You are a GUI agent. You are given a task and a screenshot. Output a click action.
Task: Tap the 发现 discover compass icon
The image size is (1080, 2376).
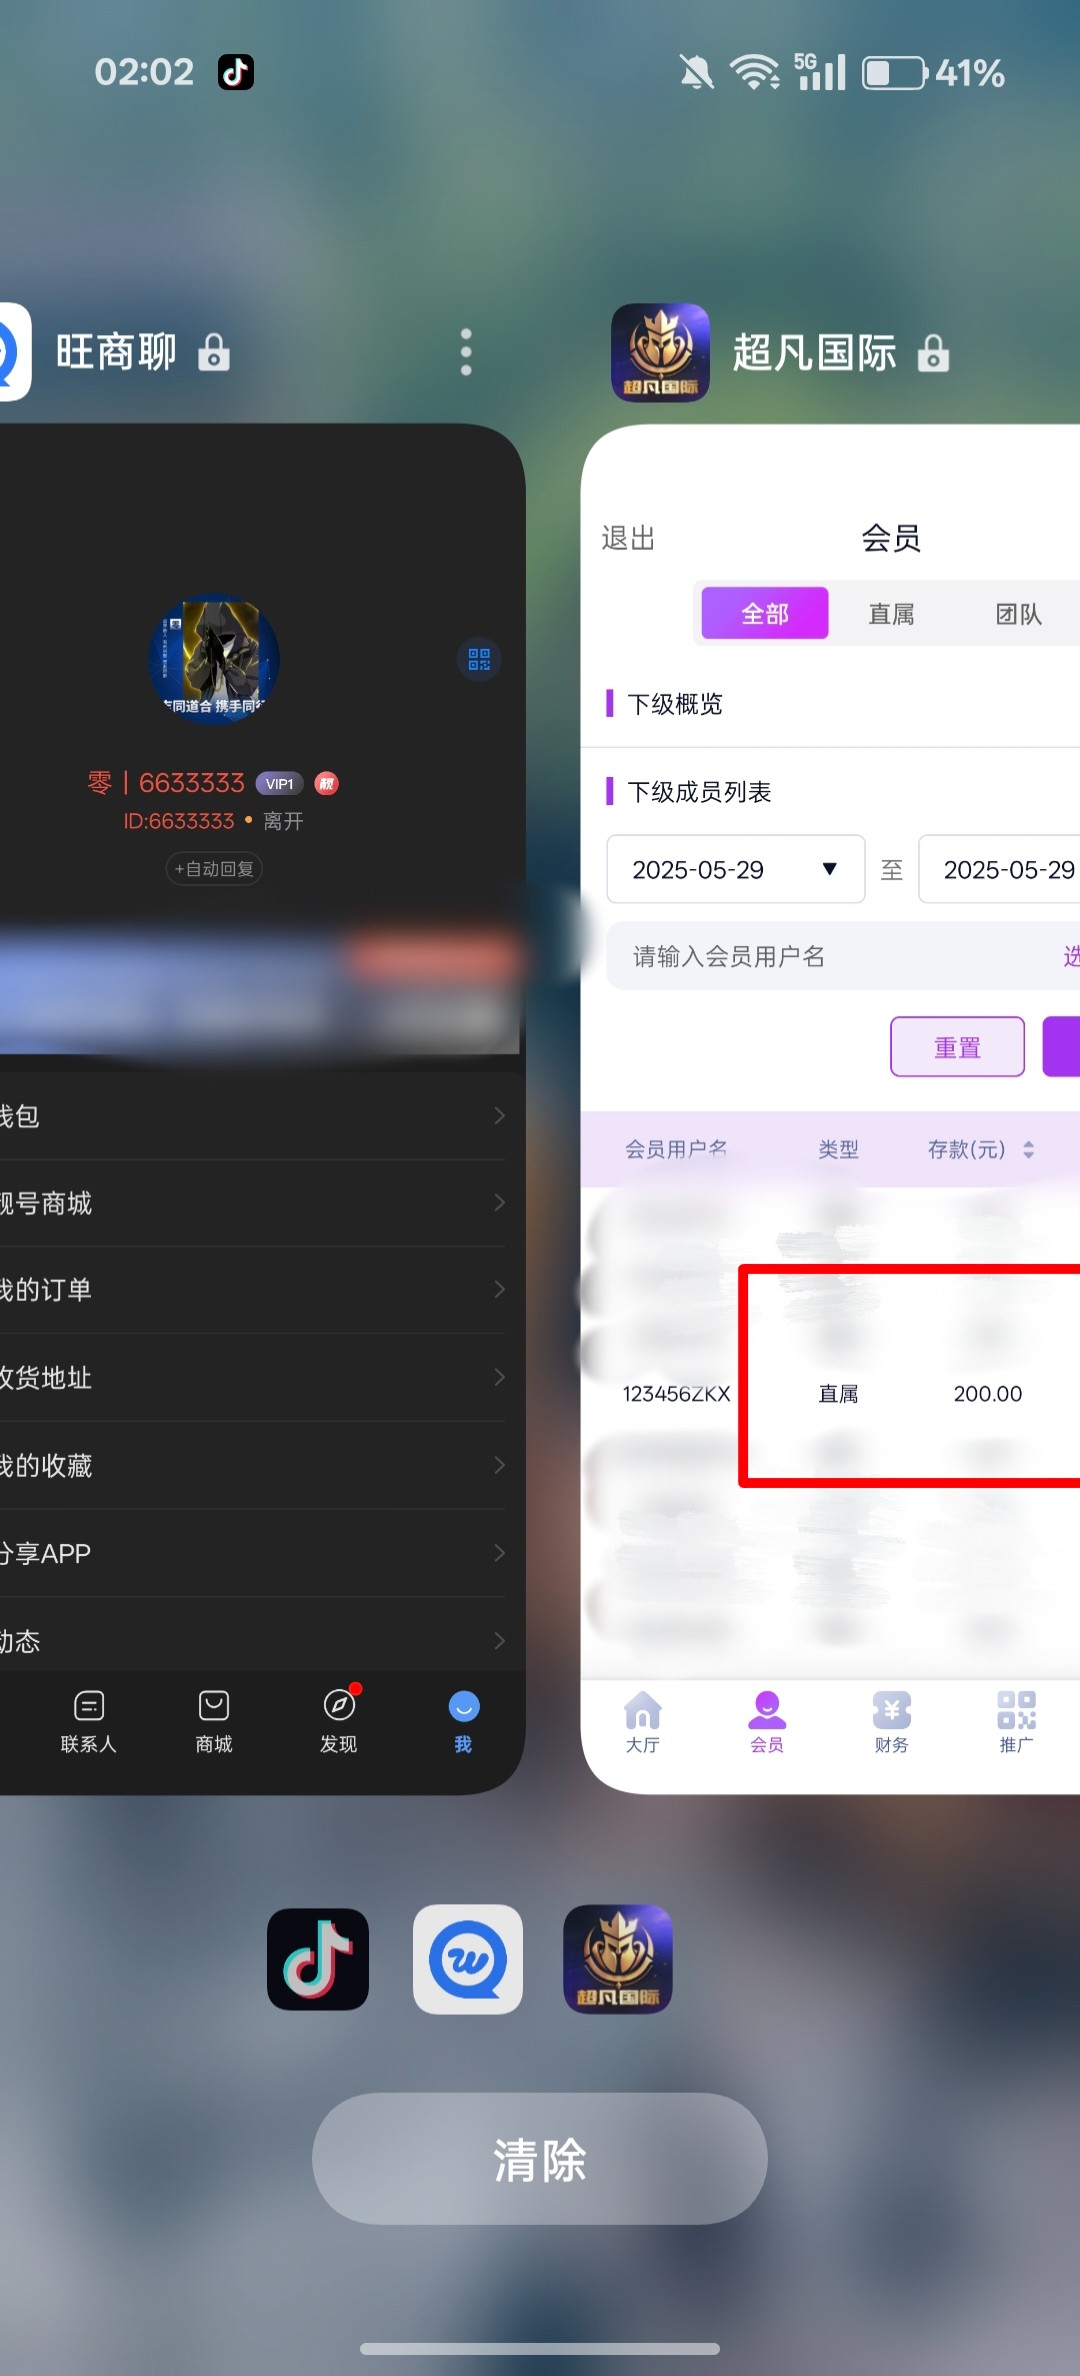point(339,1706)
